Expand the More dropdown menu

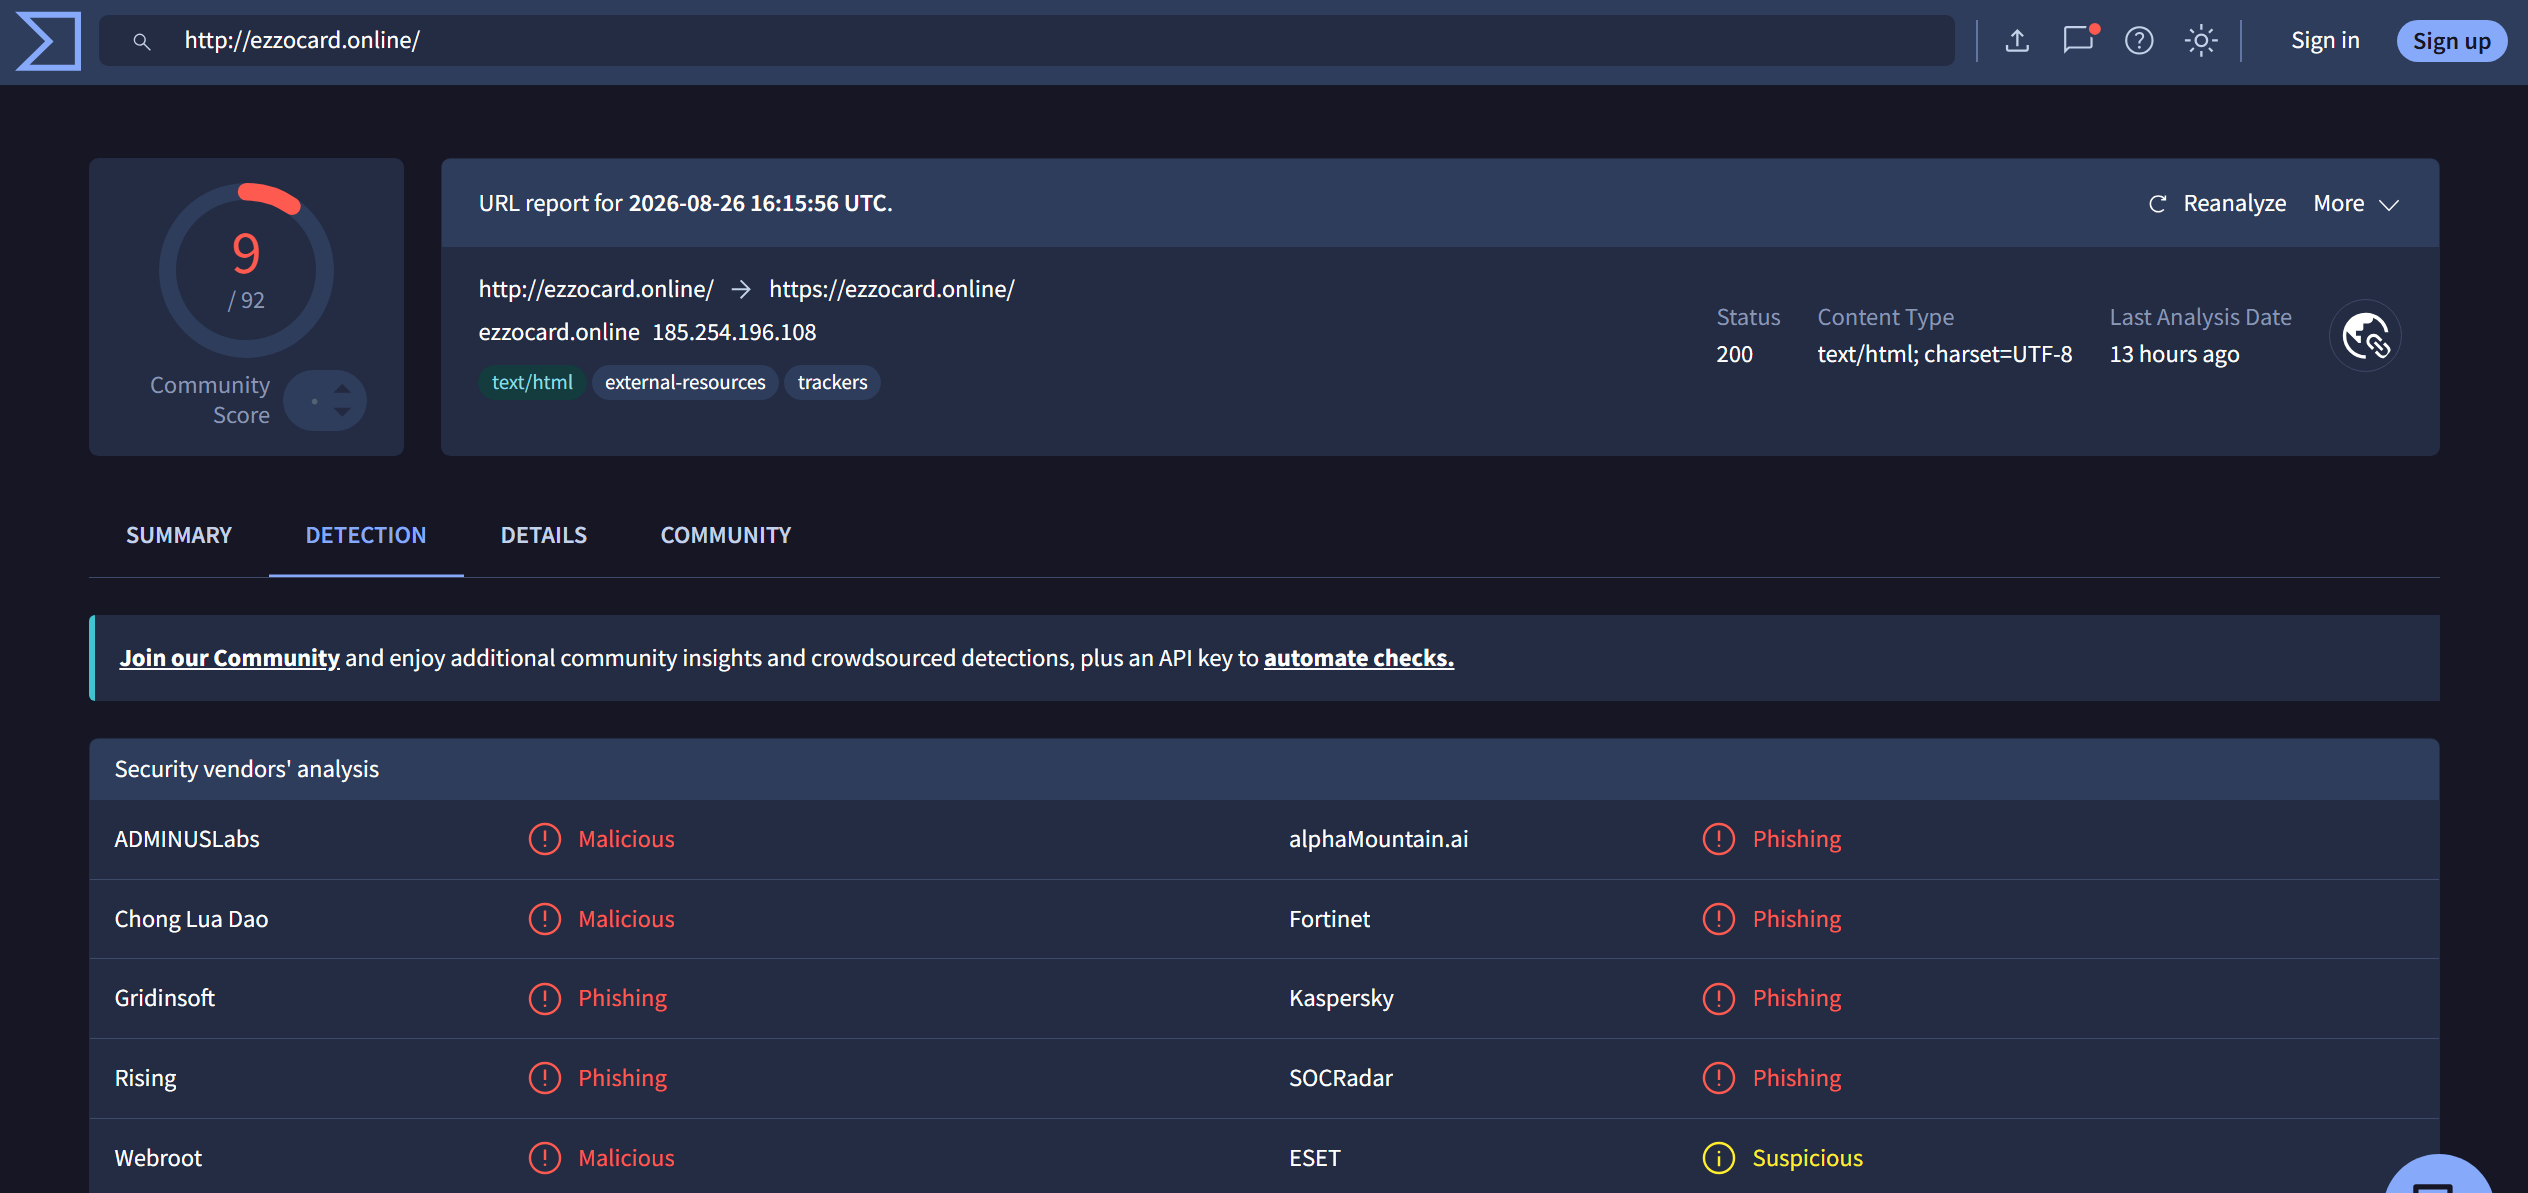(x=2356, y=203)
